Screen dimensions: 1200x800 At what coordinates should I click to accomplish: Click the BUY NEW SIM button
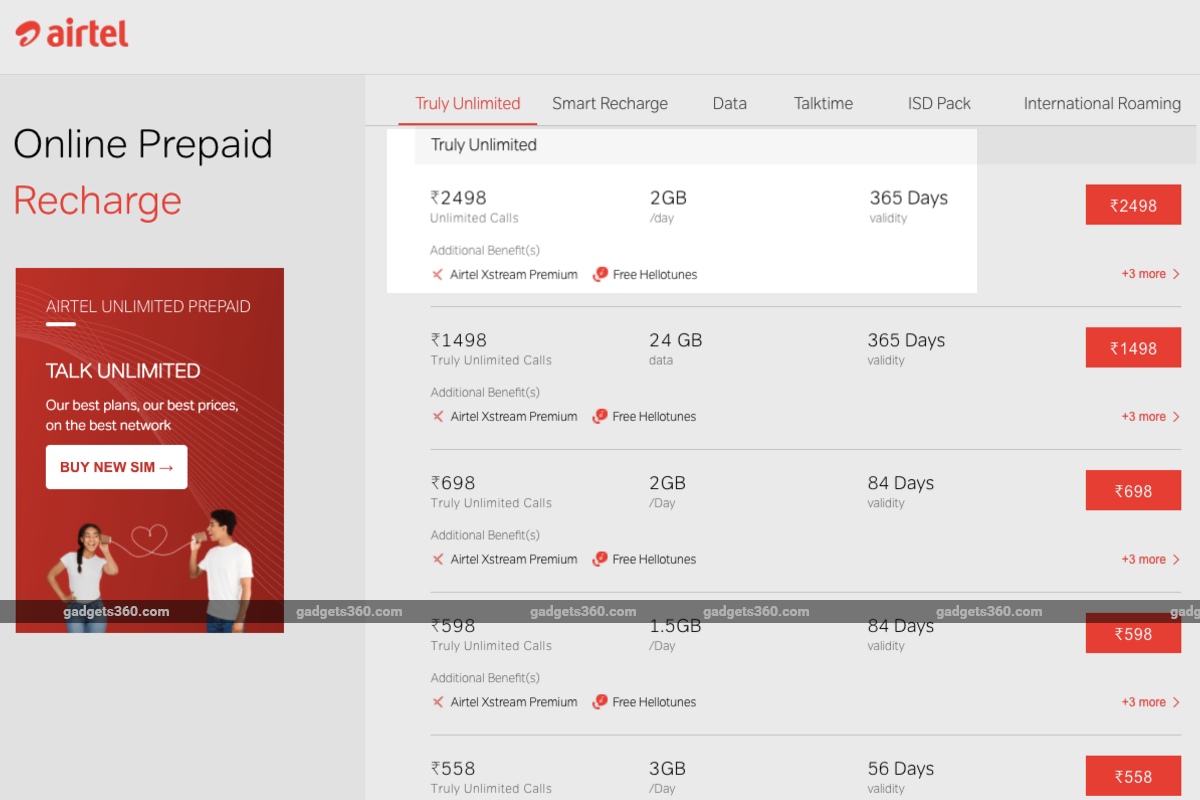pyautogui.click(x=116, y=466)
